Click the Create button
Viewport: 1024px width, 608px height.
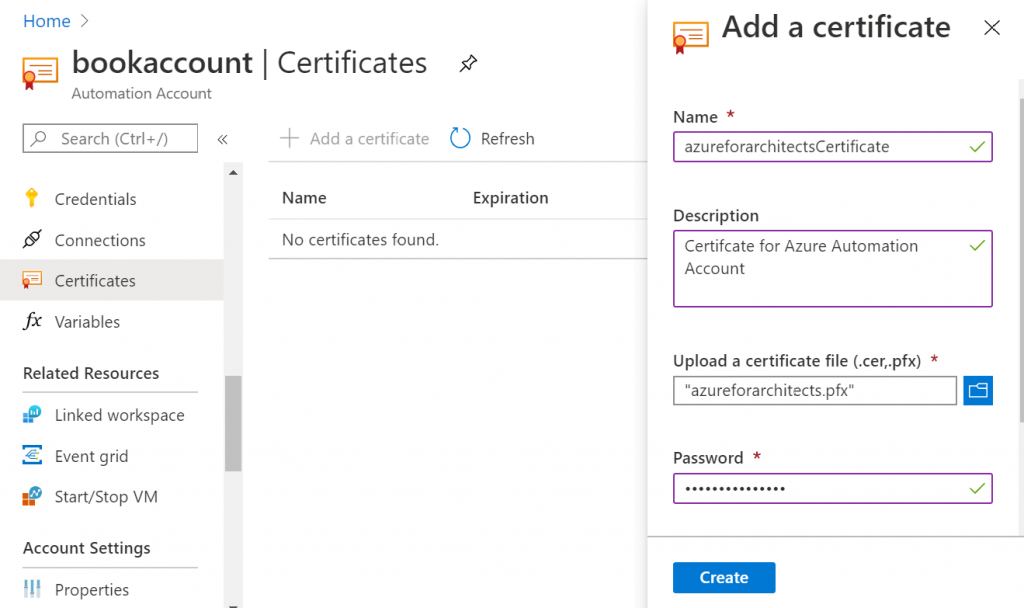click(x=724, y=577)
